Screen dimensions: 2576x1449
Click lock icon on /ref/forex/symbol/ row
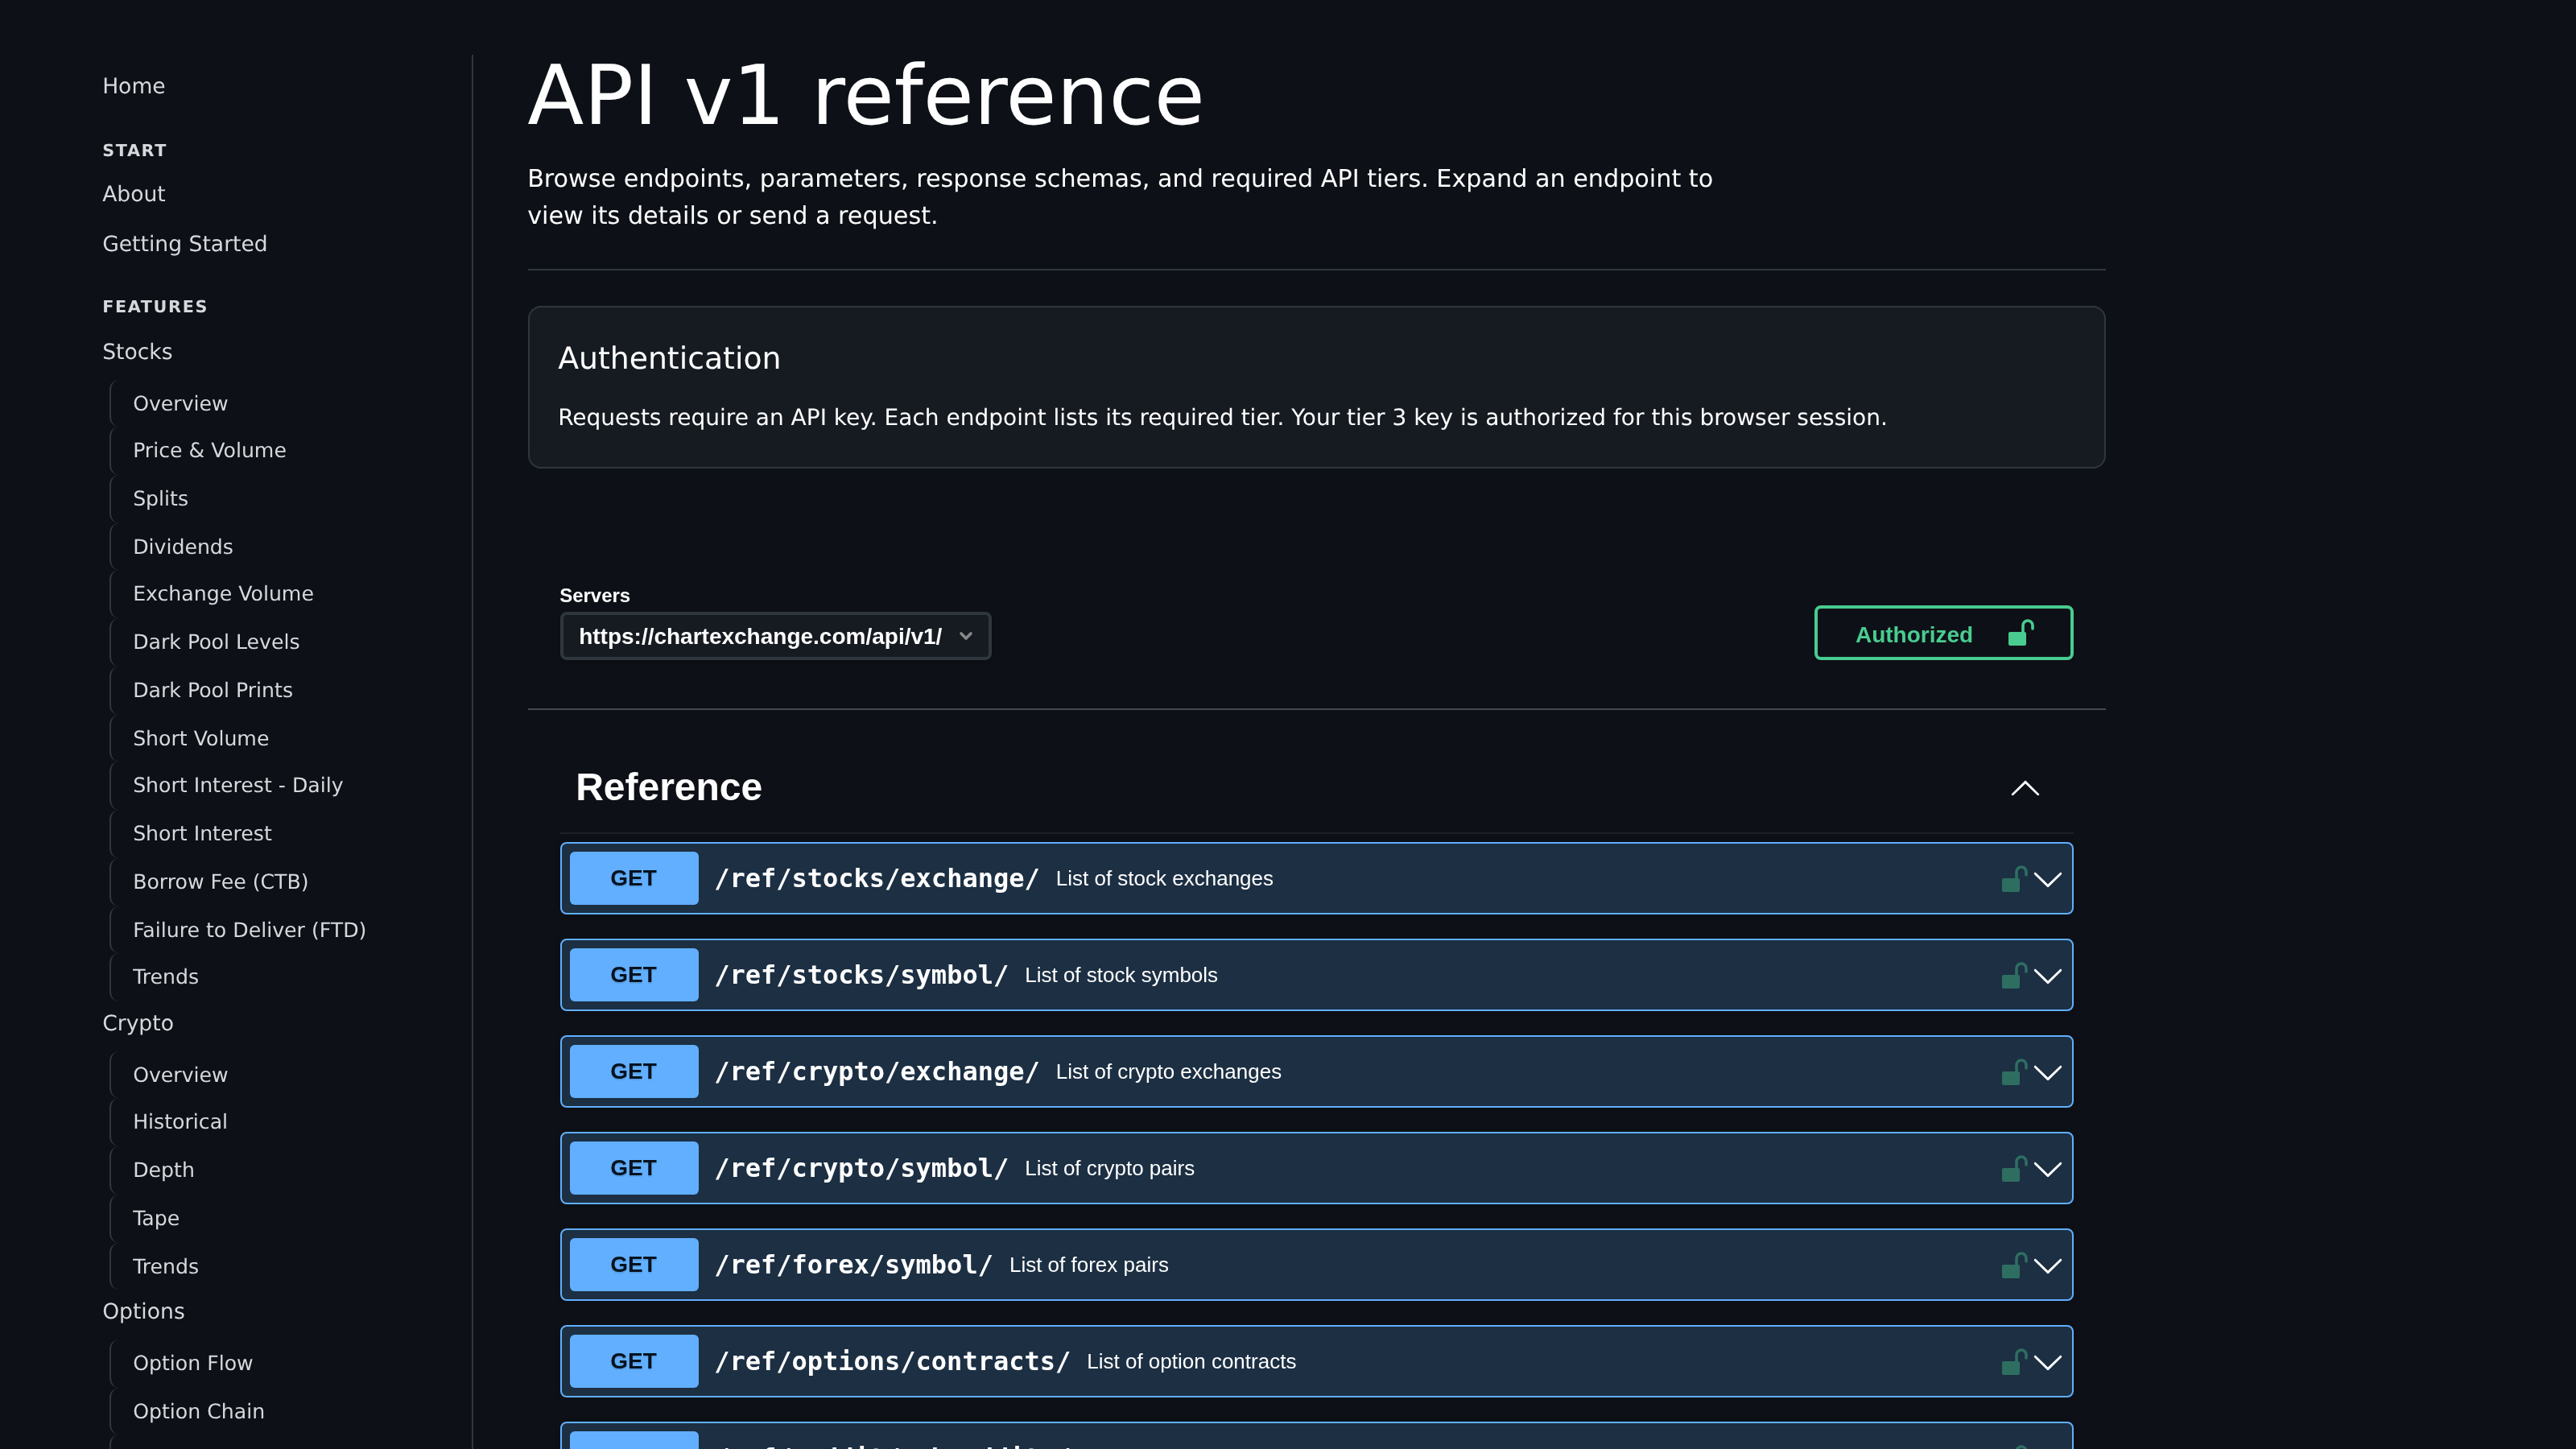click(2014, 1265)
